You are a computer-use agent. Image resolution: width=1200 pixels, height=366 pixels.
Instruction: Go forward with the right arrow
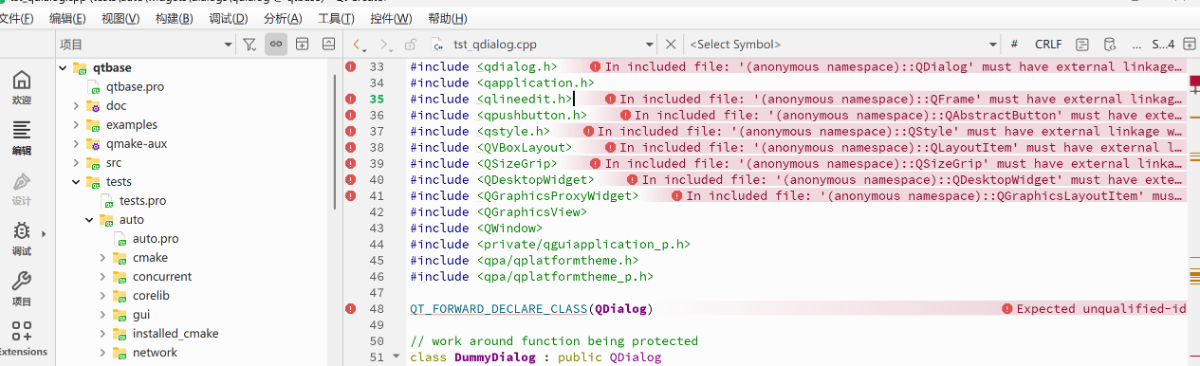385,44
